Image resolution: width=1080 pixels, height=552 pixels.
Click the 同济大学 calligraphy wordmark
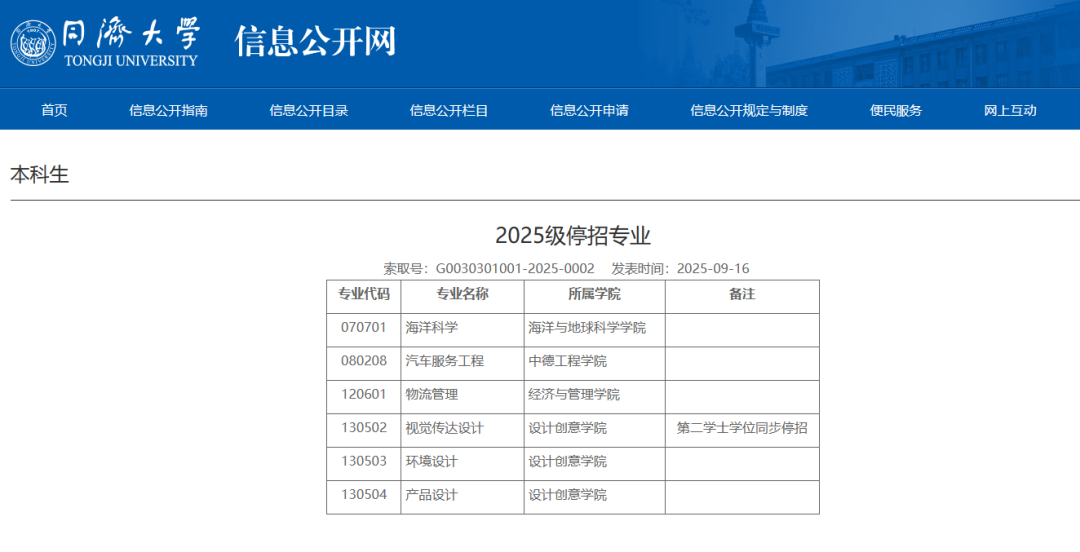(x=130, y=34)
